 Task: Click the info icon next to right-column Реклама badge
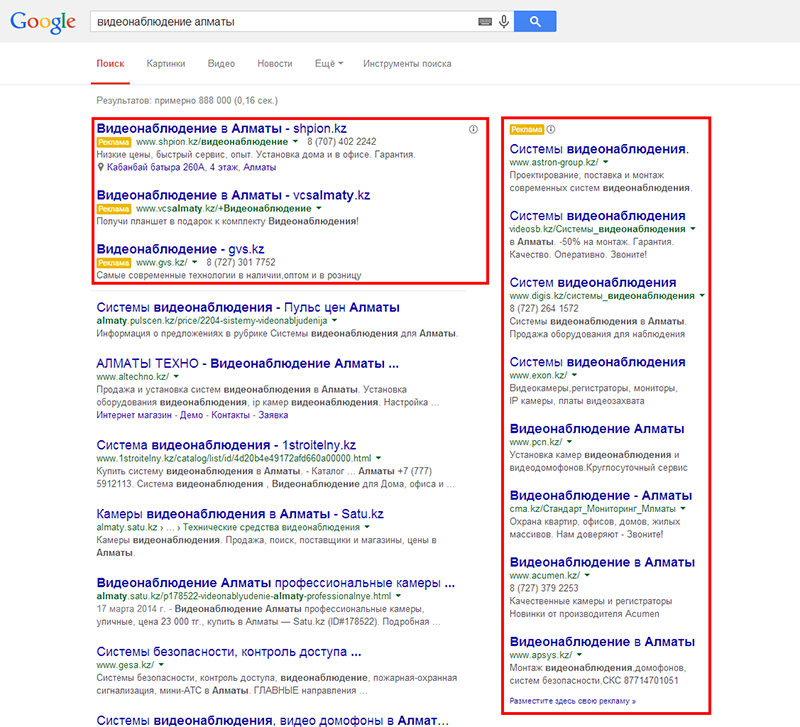(x=551, y=130)
